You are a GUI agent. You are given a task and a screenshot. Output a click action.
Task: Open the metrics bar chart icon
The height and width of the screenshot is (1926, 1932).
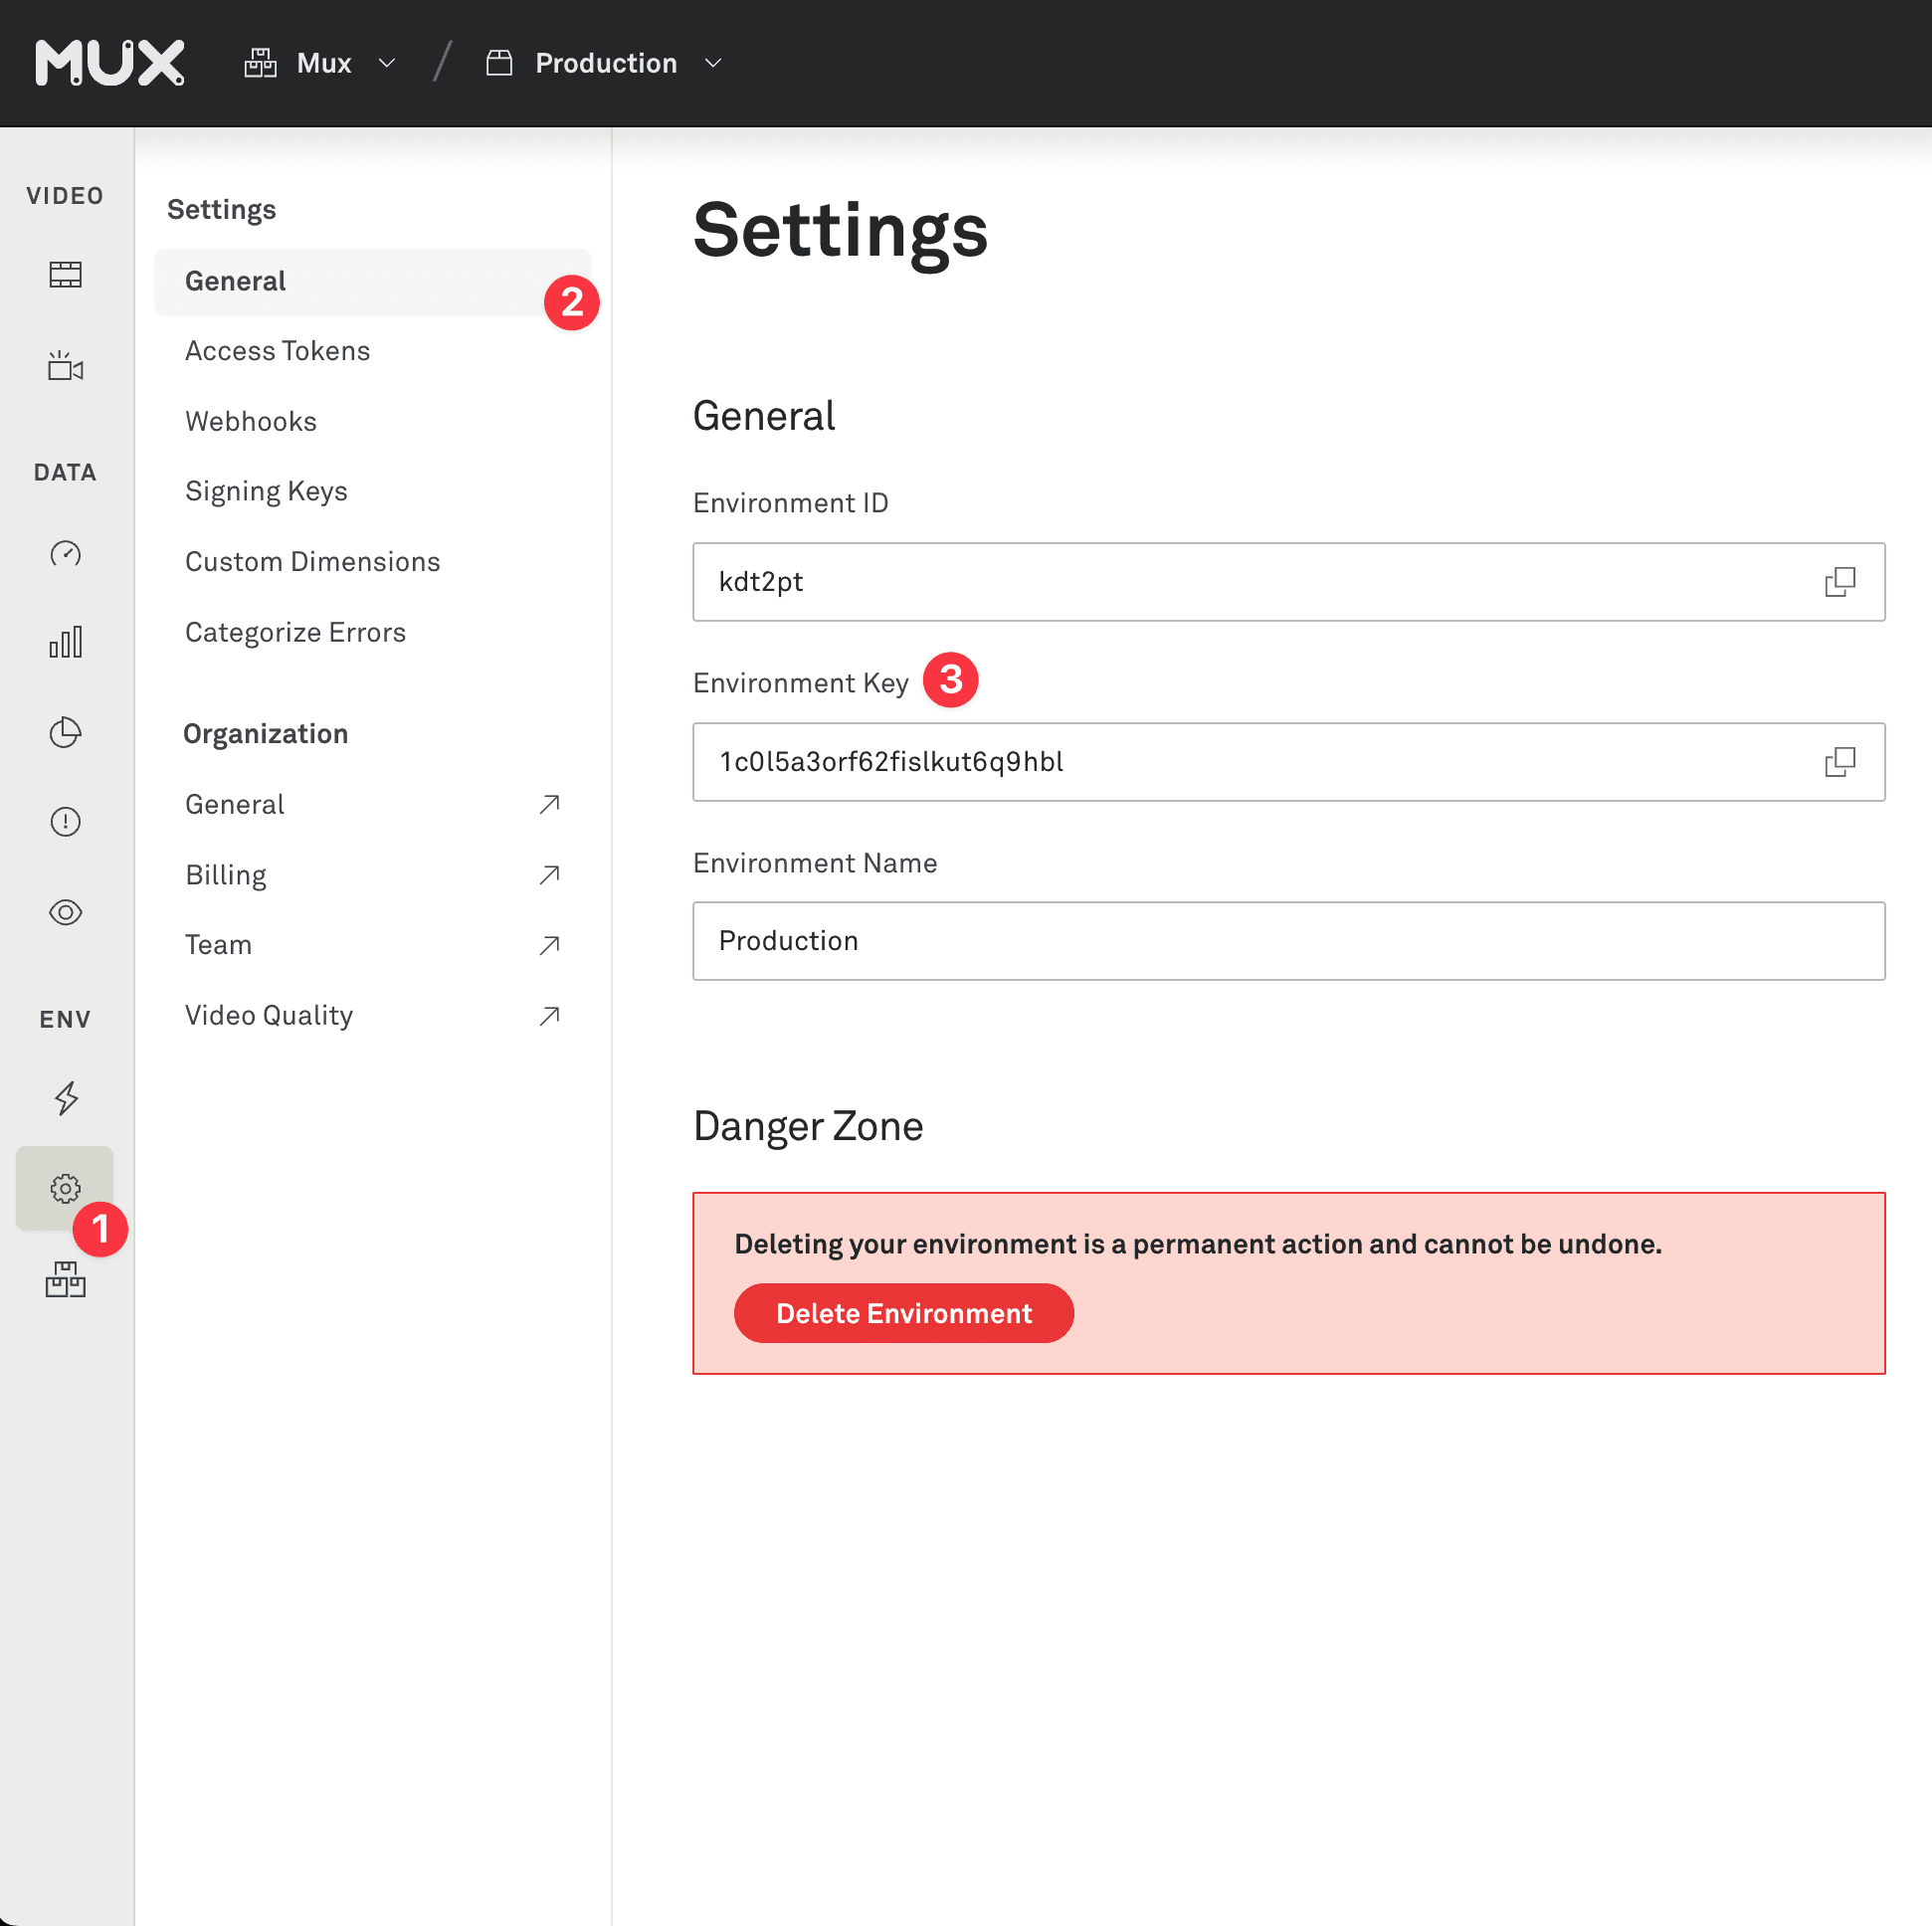click(x=65, y=642)
